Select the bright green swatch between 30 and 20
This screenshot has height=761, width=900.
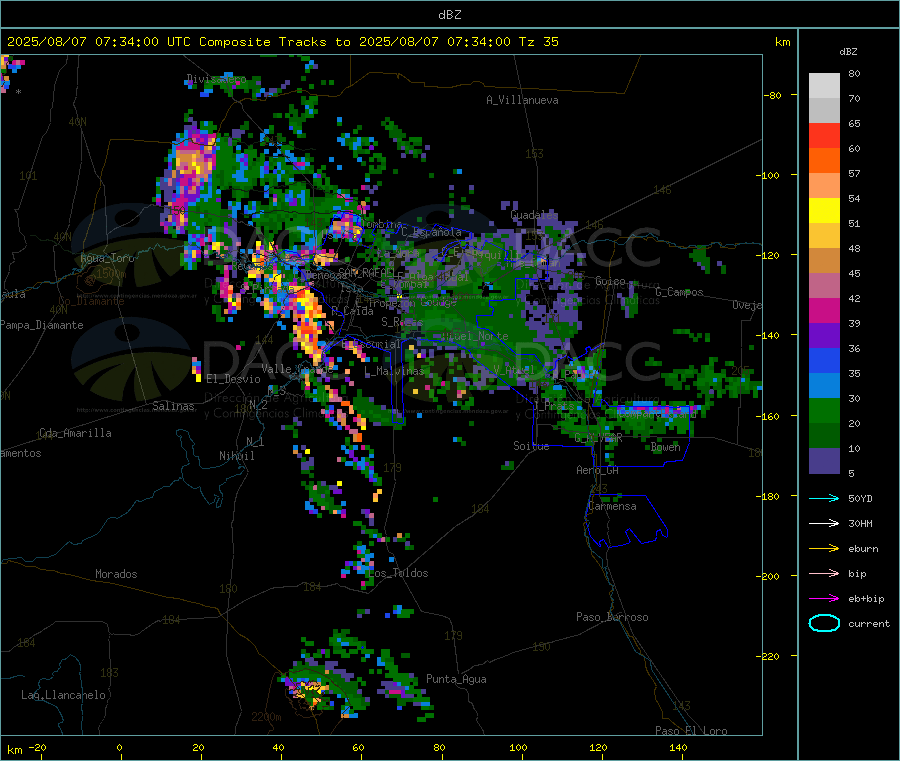coord(824,411)
